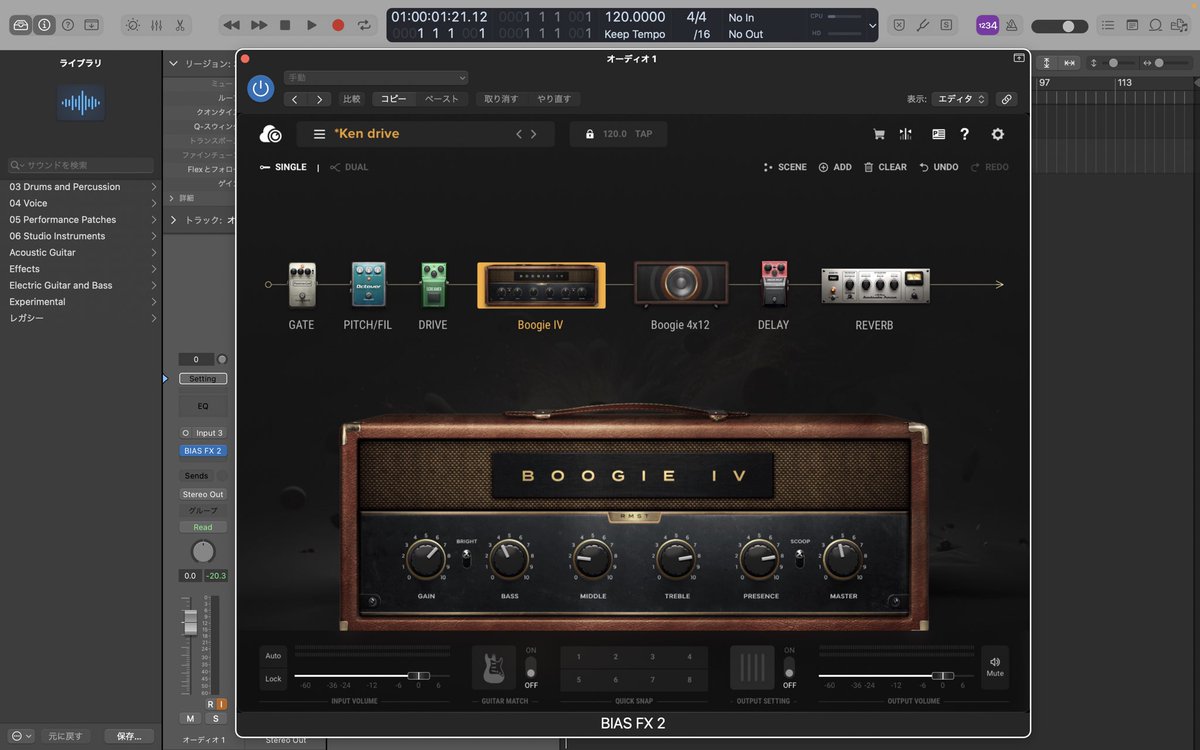
Task: Click ADD to insert a new effect
Action: click(835, 167)
